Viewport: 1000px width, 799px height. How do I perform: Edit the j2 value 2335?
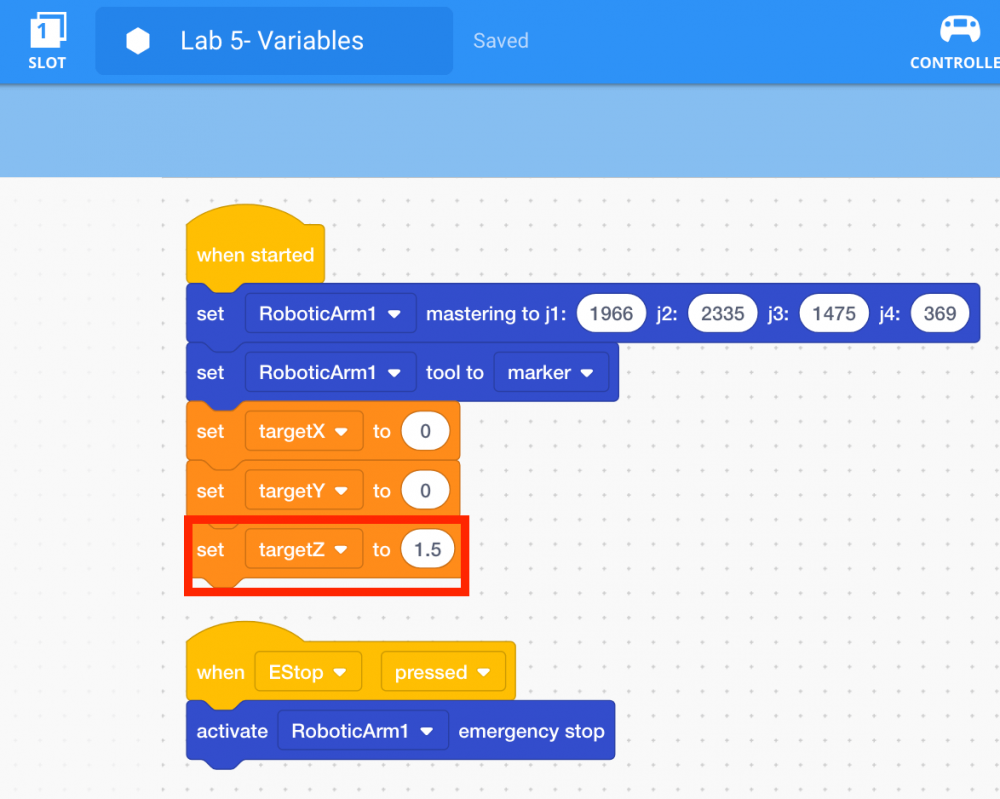coord(722,314)
